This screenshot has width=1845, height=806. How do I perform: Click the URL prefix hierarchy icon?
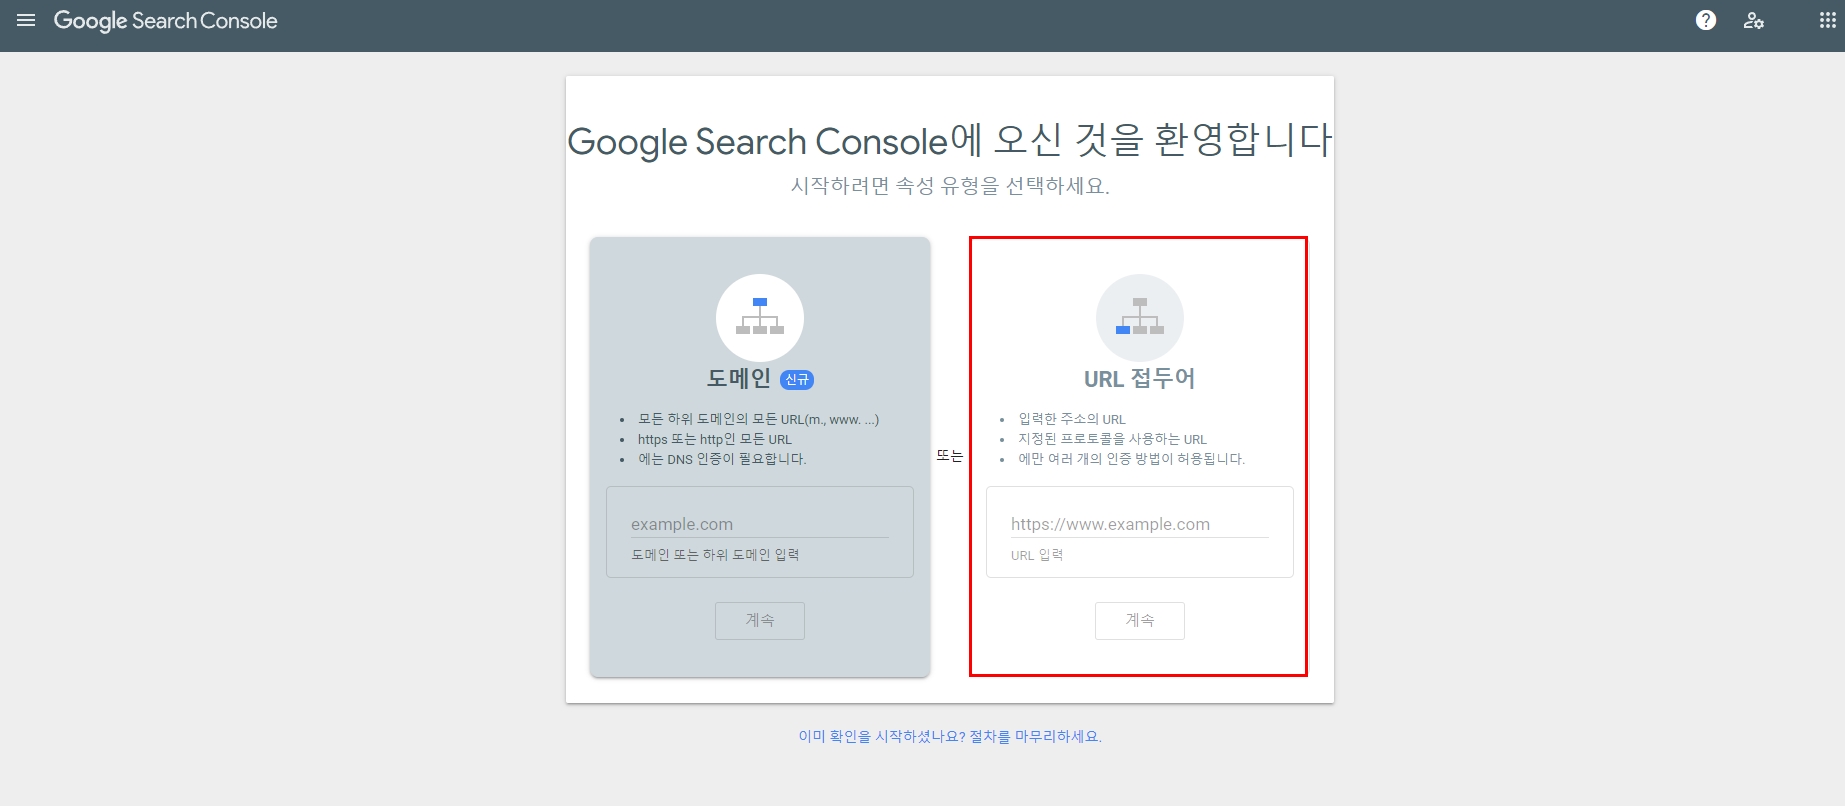tap(1140, 317)
